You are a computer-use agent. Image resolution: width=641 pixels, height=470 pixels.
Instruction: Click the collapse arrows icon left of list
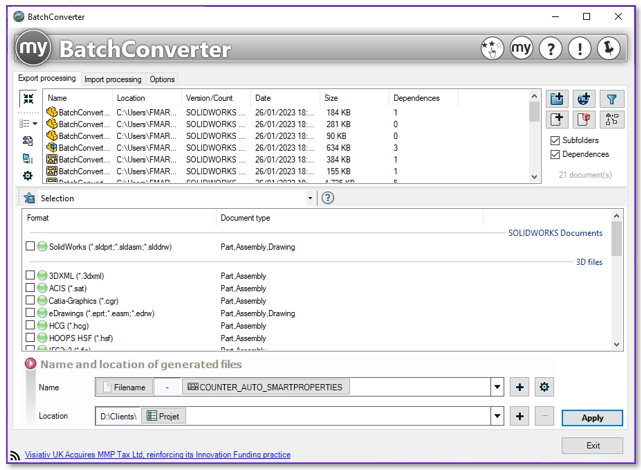pyautogui.click(x=28, y=98)
